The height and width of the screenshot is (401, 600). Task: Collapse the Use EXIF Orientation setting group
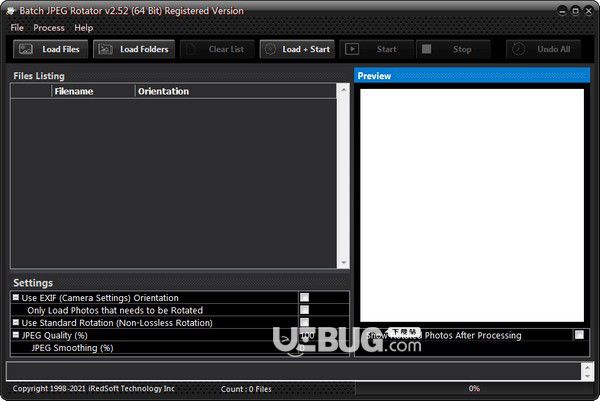tap(16, 297)
